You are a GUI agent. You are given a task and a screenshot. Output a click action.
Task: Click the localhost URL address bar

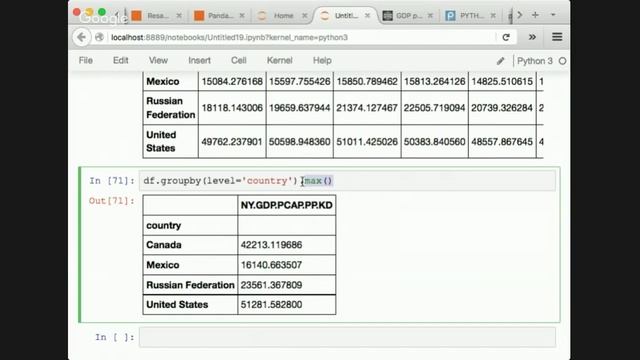[301, 38]
